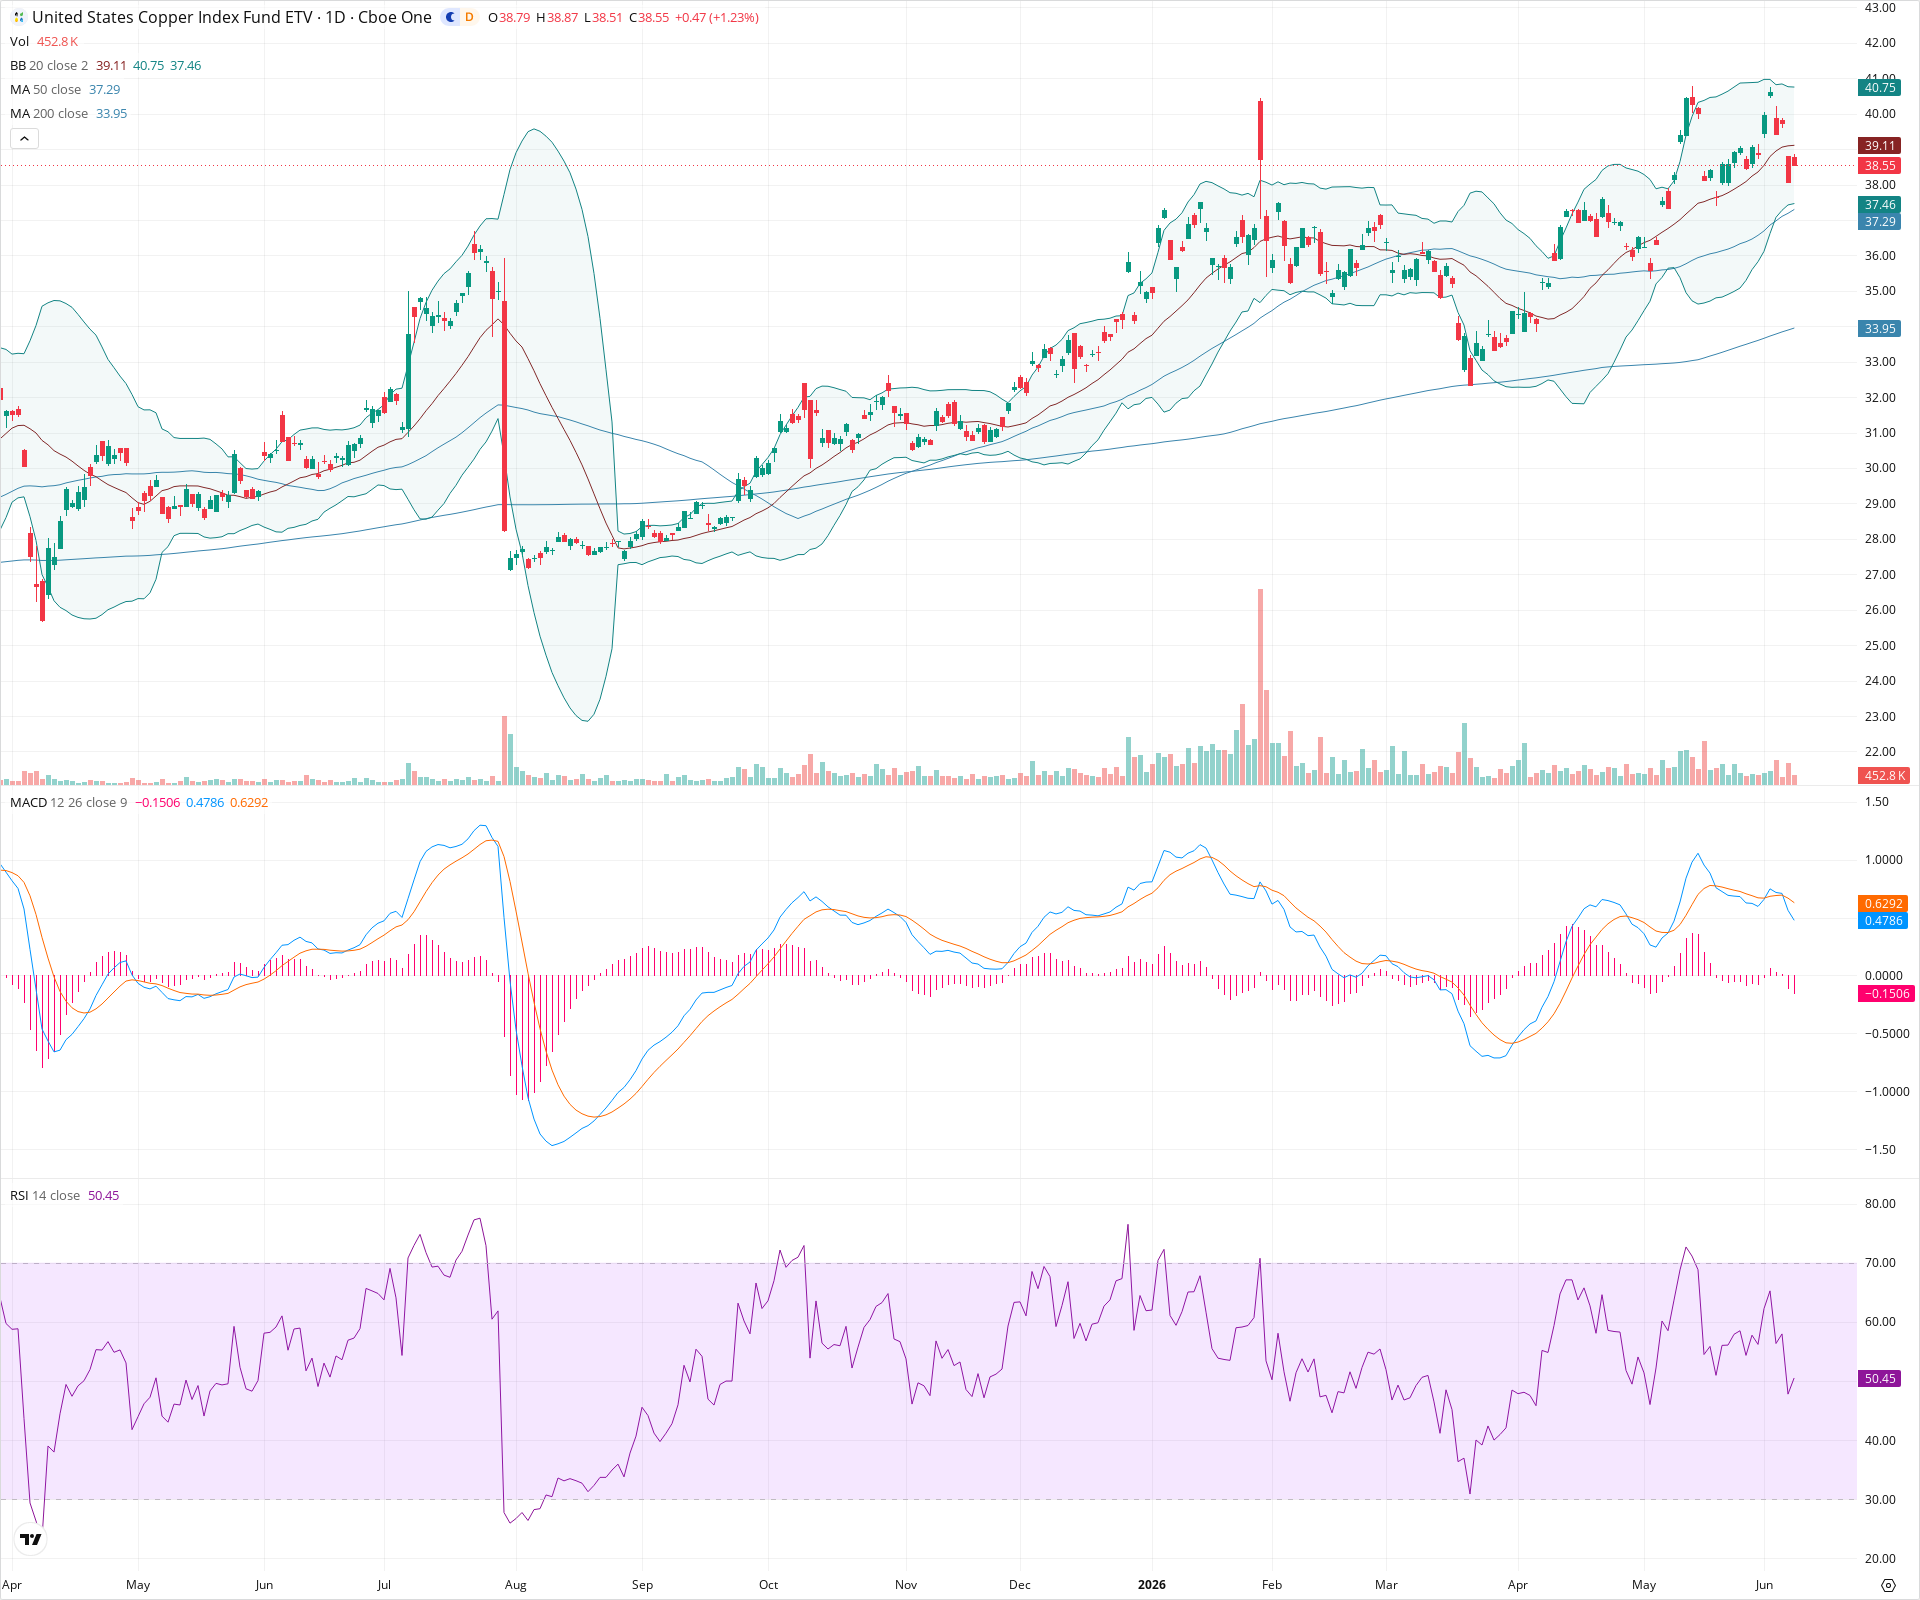
Task: Click the Oct label on time axis
Action: (x=768, y=1585)
